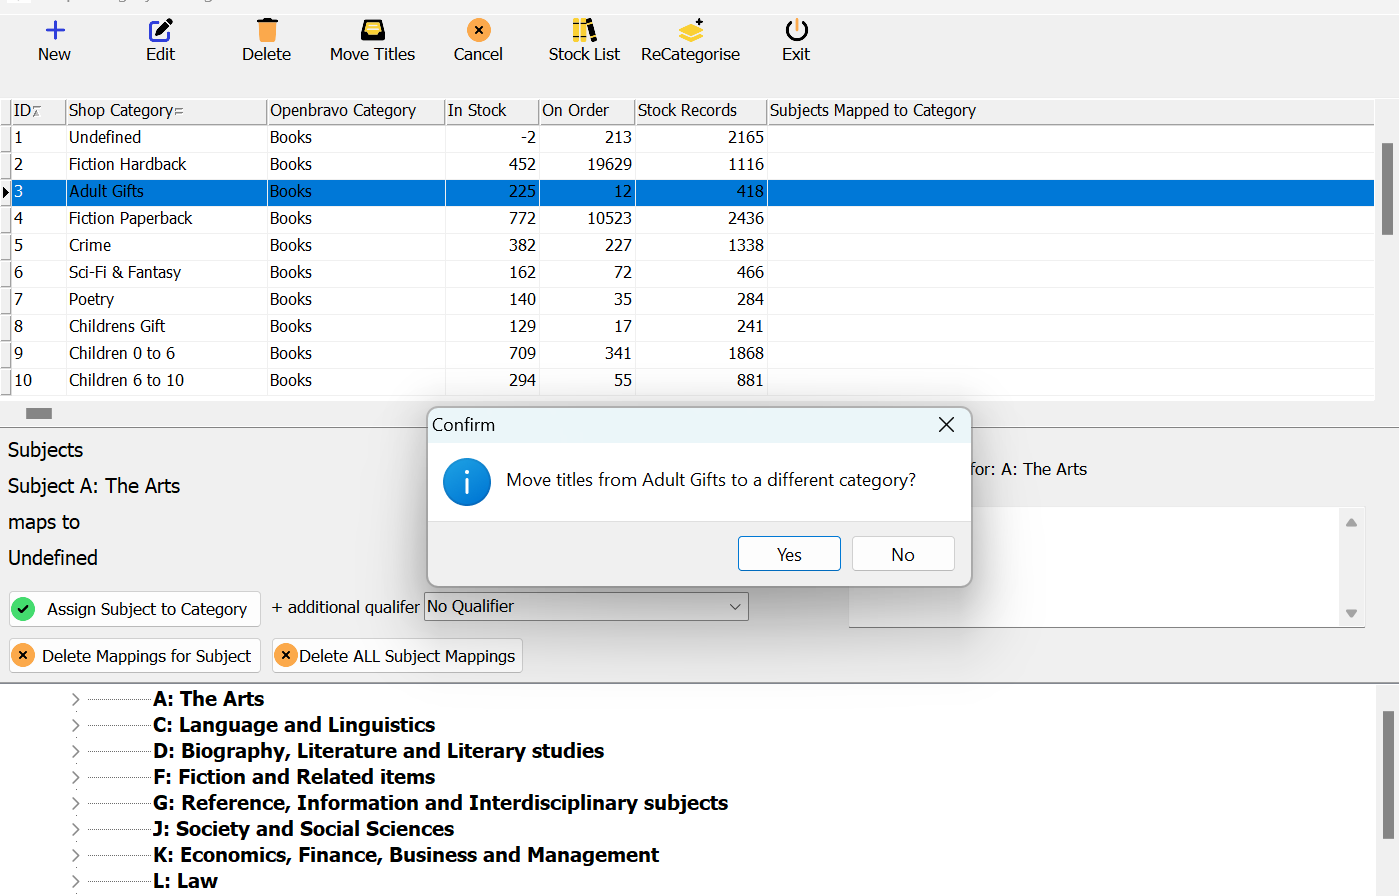Click Assign Subject to Category button label
Image resolution: width=1399 pixels, height=896 pixels.
[x=147, y=609]
